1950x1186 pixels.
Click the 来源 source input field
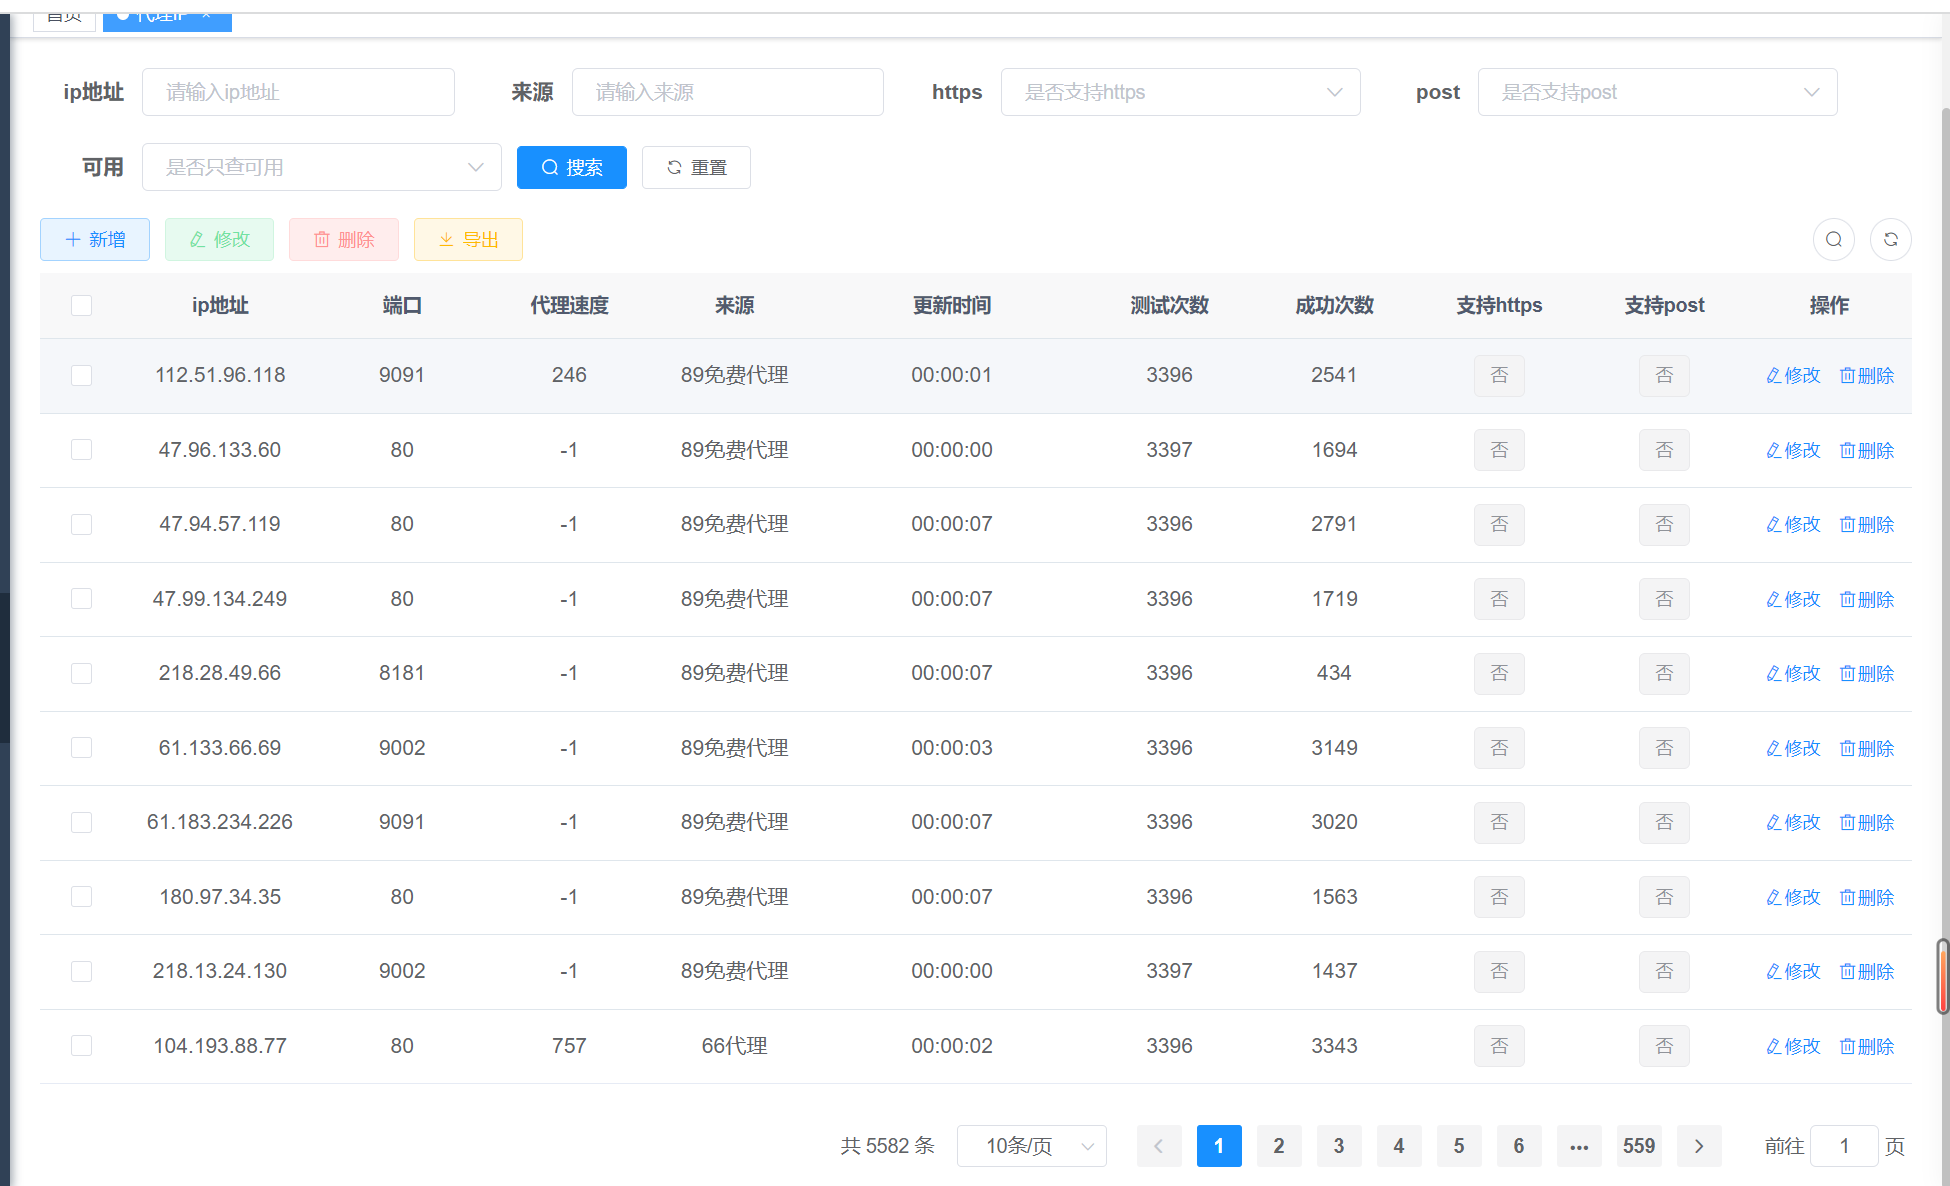727,92
